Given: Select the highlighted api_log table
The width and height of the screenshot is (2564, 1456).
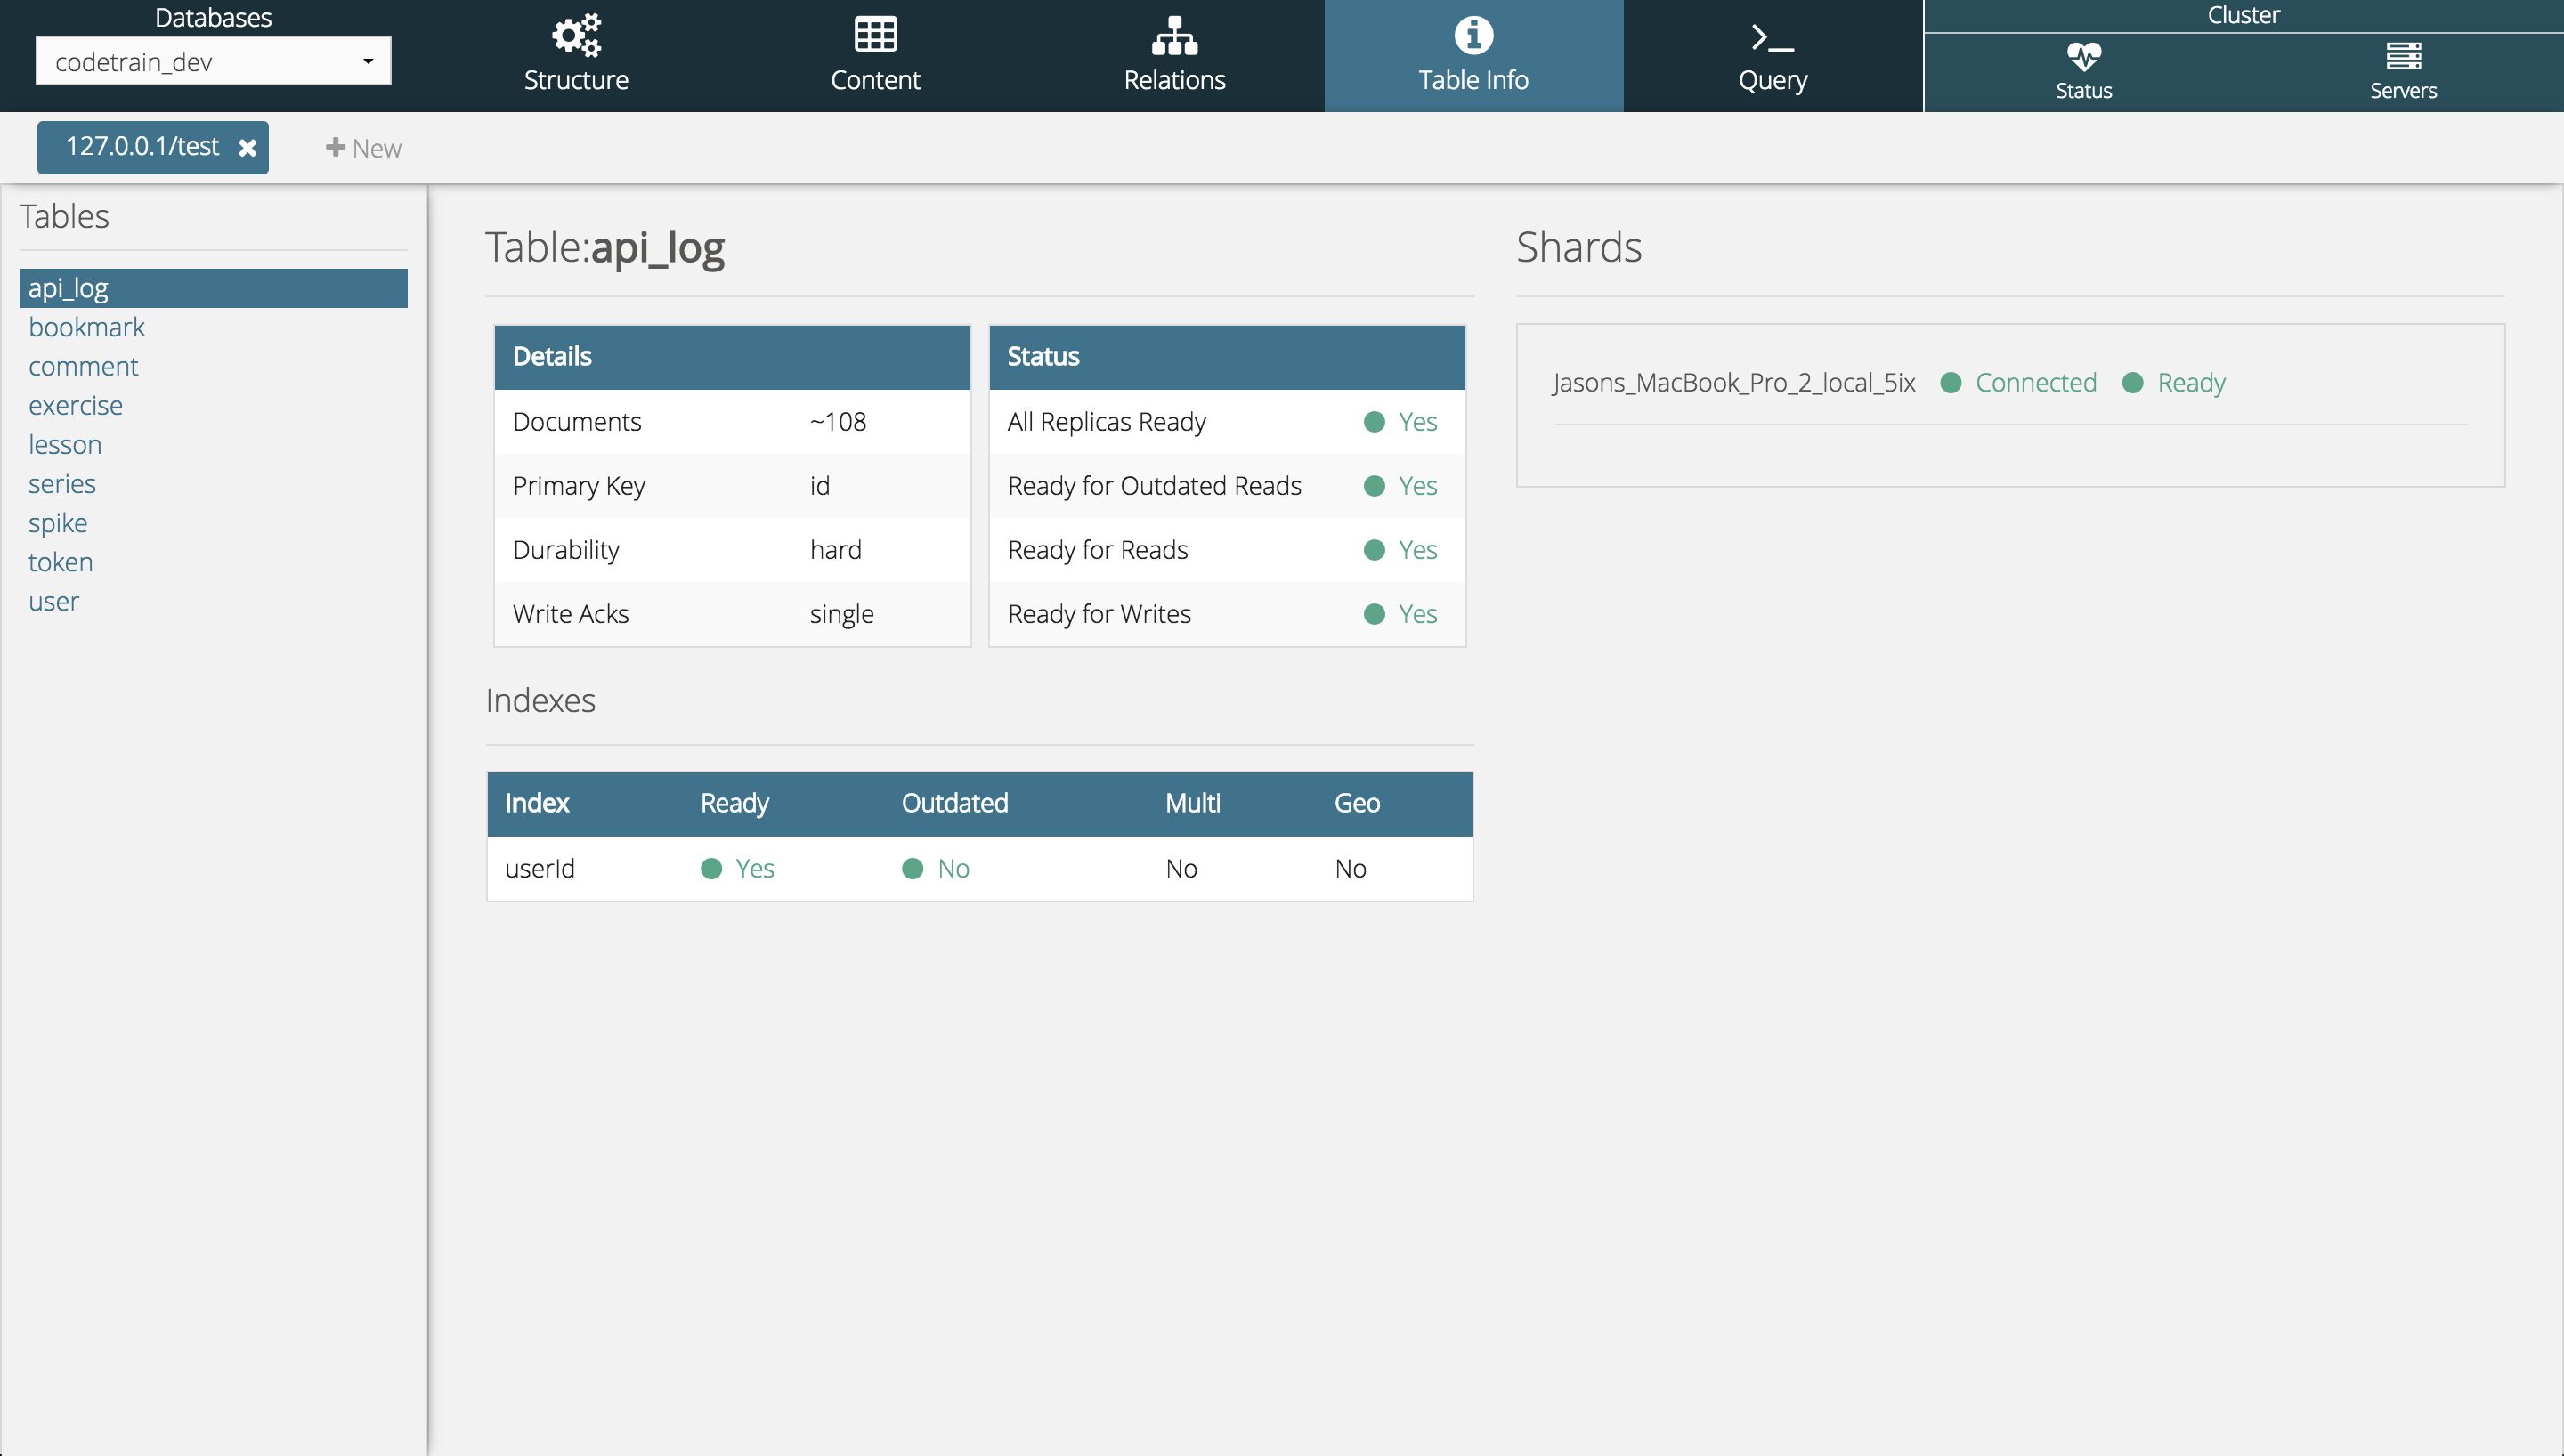Looking at the screenshot, I should [68, 288].
